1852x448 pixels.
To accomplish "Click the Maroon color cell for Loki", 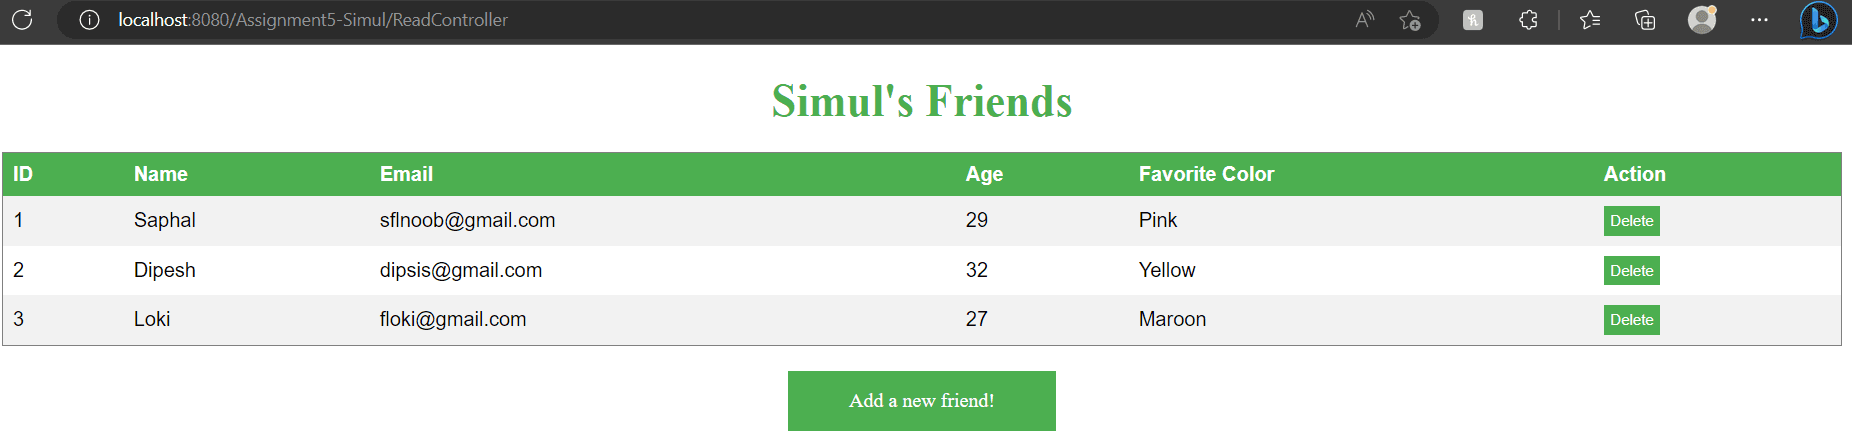I will pos(1172,319).
